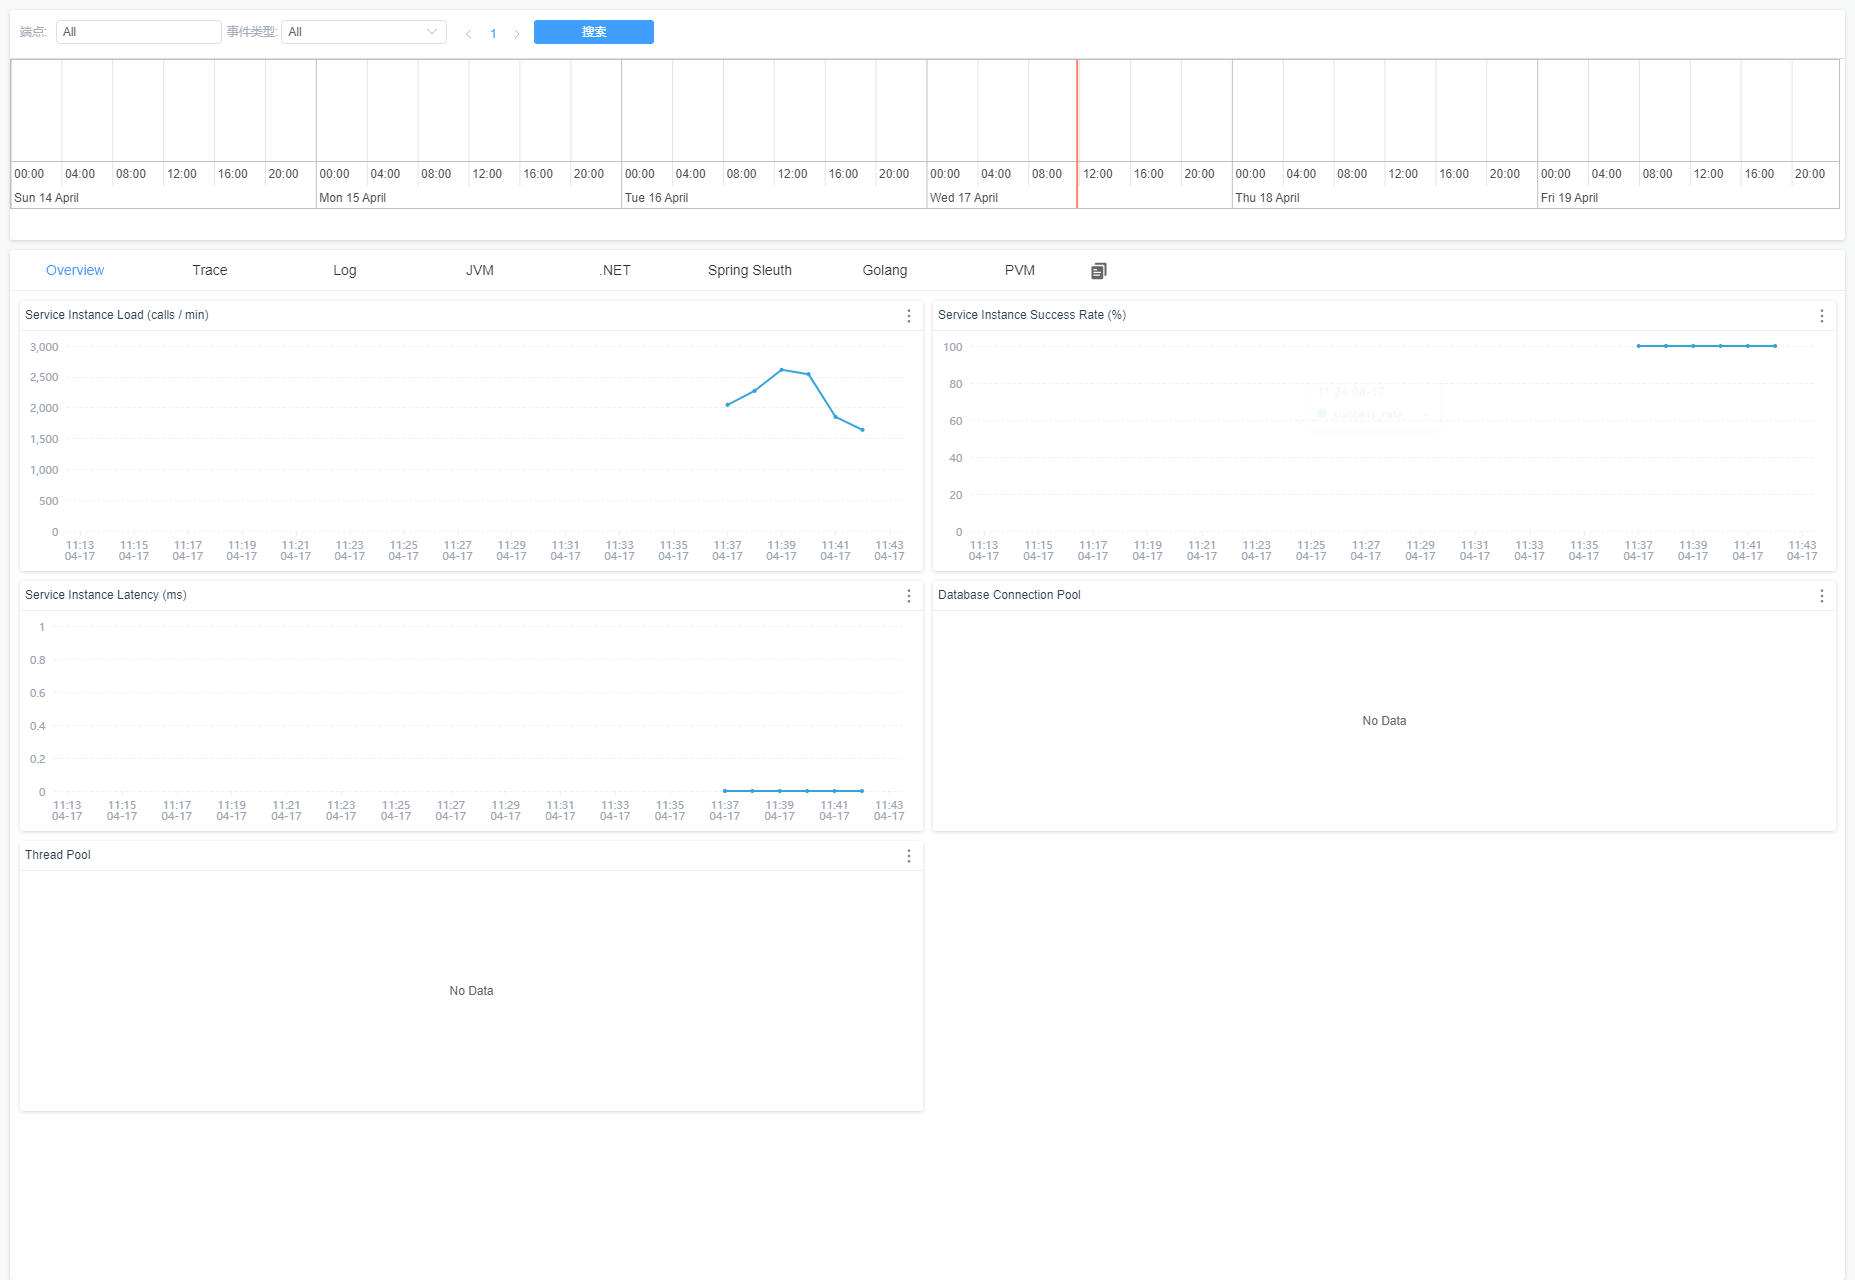Open the Log tab

(345, 270)
